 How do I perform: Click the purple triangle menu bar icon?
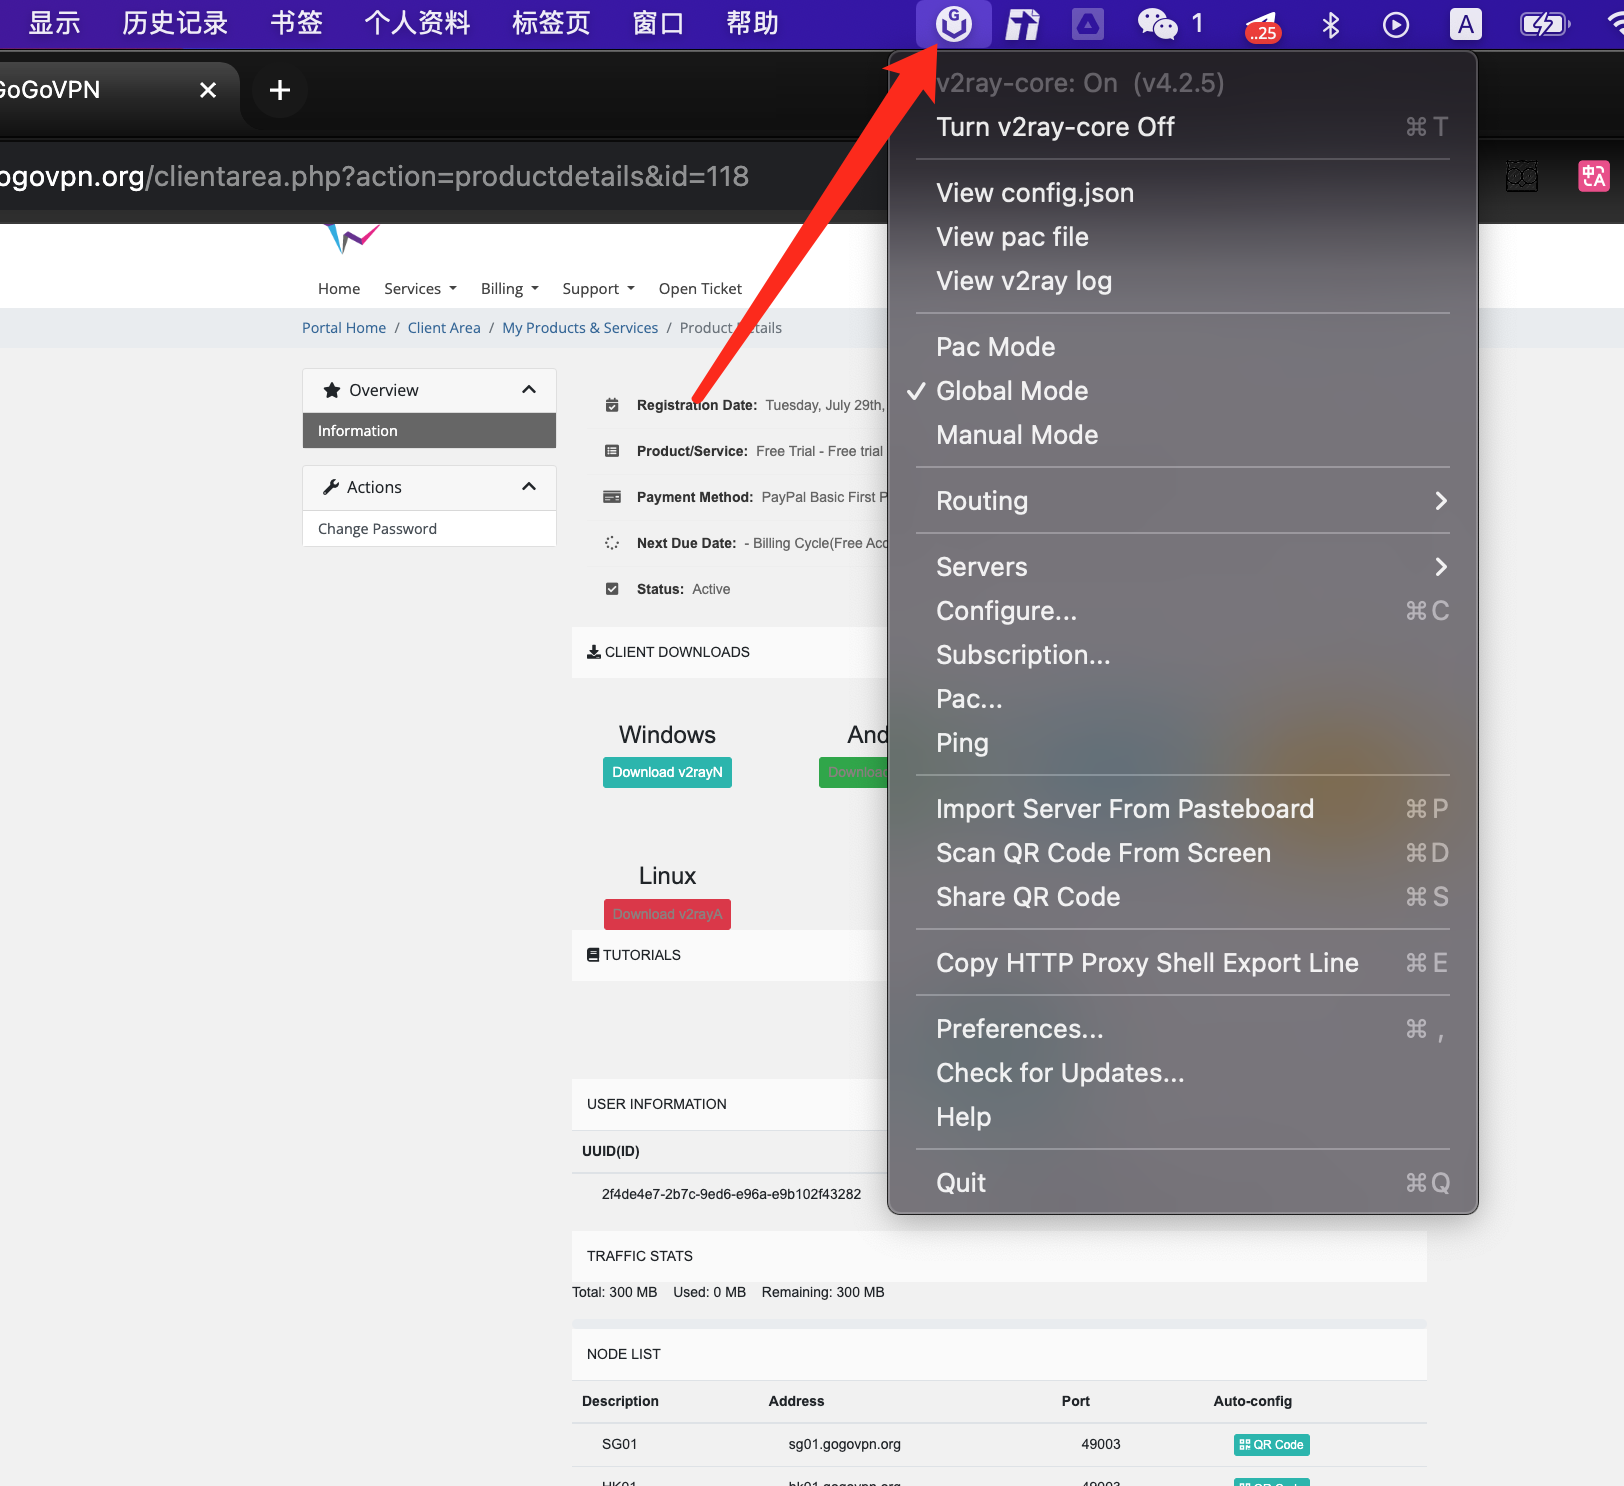(x=1088, y=24)
